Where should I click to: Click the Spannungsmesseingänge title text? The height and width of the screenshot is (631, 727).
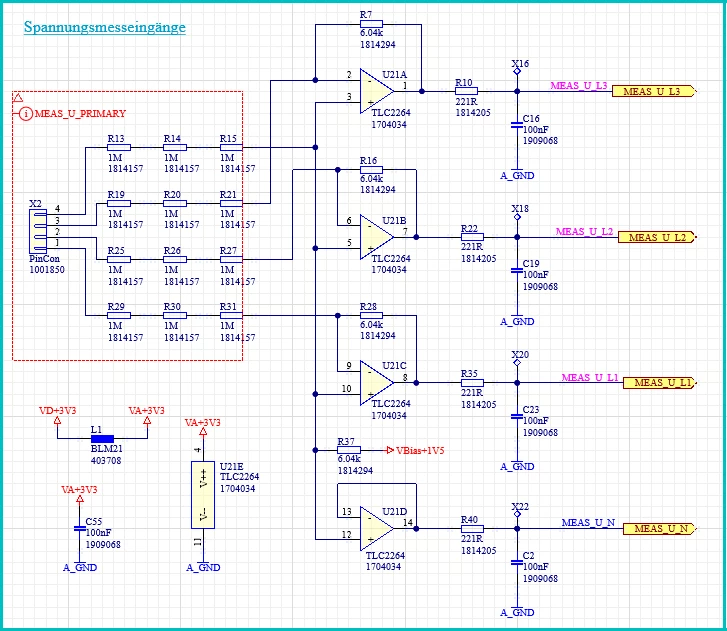[105, 27]
